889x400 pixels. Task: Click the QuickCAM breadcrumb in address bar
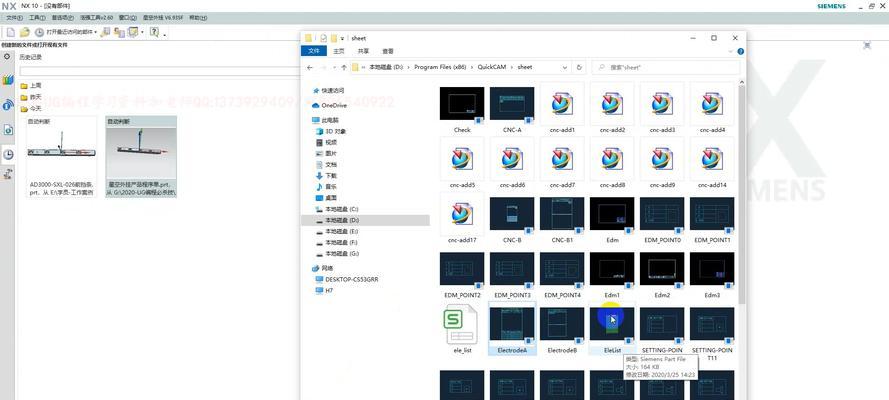click(492, 67)
